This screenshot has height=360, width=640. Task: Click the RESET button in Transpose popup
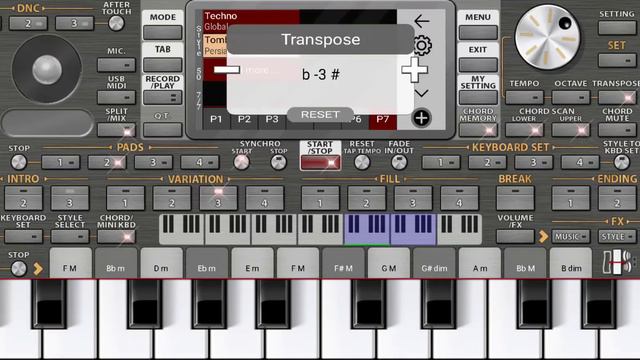[320, 115]
